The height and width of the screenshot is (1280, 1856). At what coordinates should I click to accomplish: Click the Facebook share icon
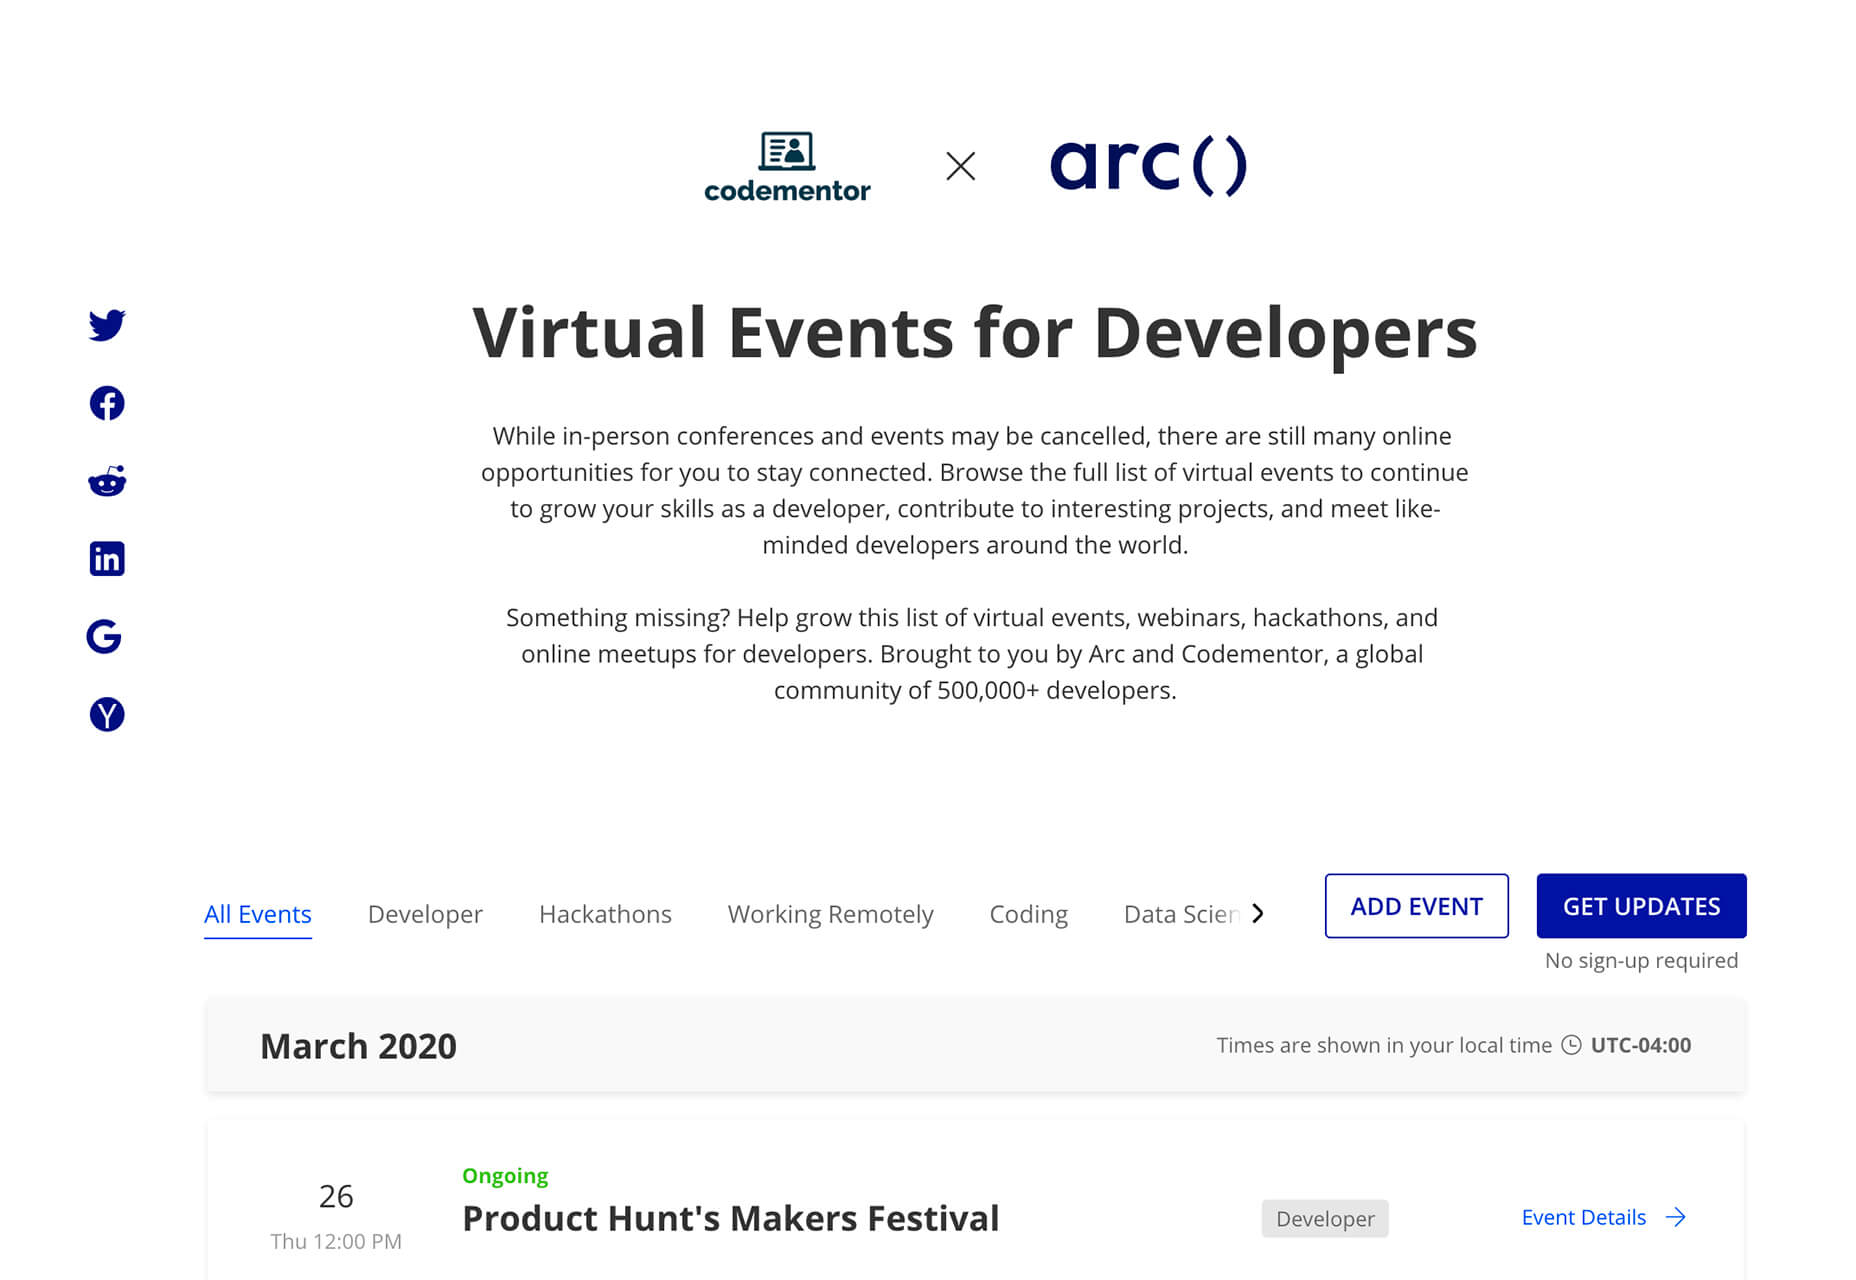coord(107,403)
